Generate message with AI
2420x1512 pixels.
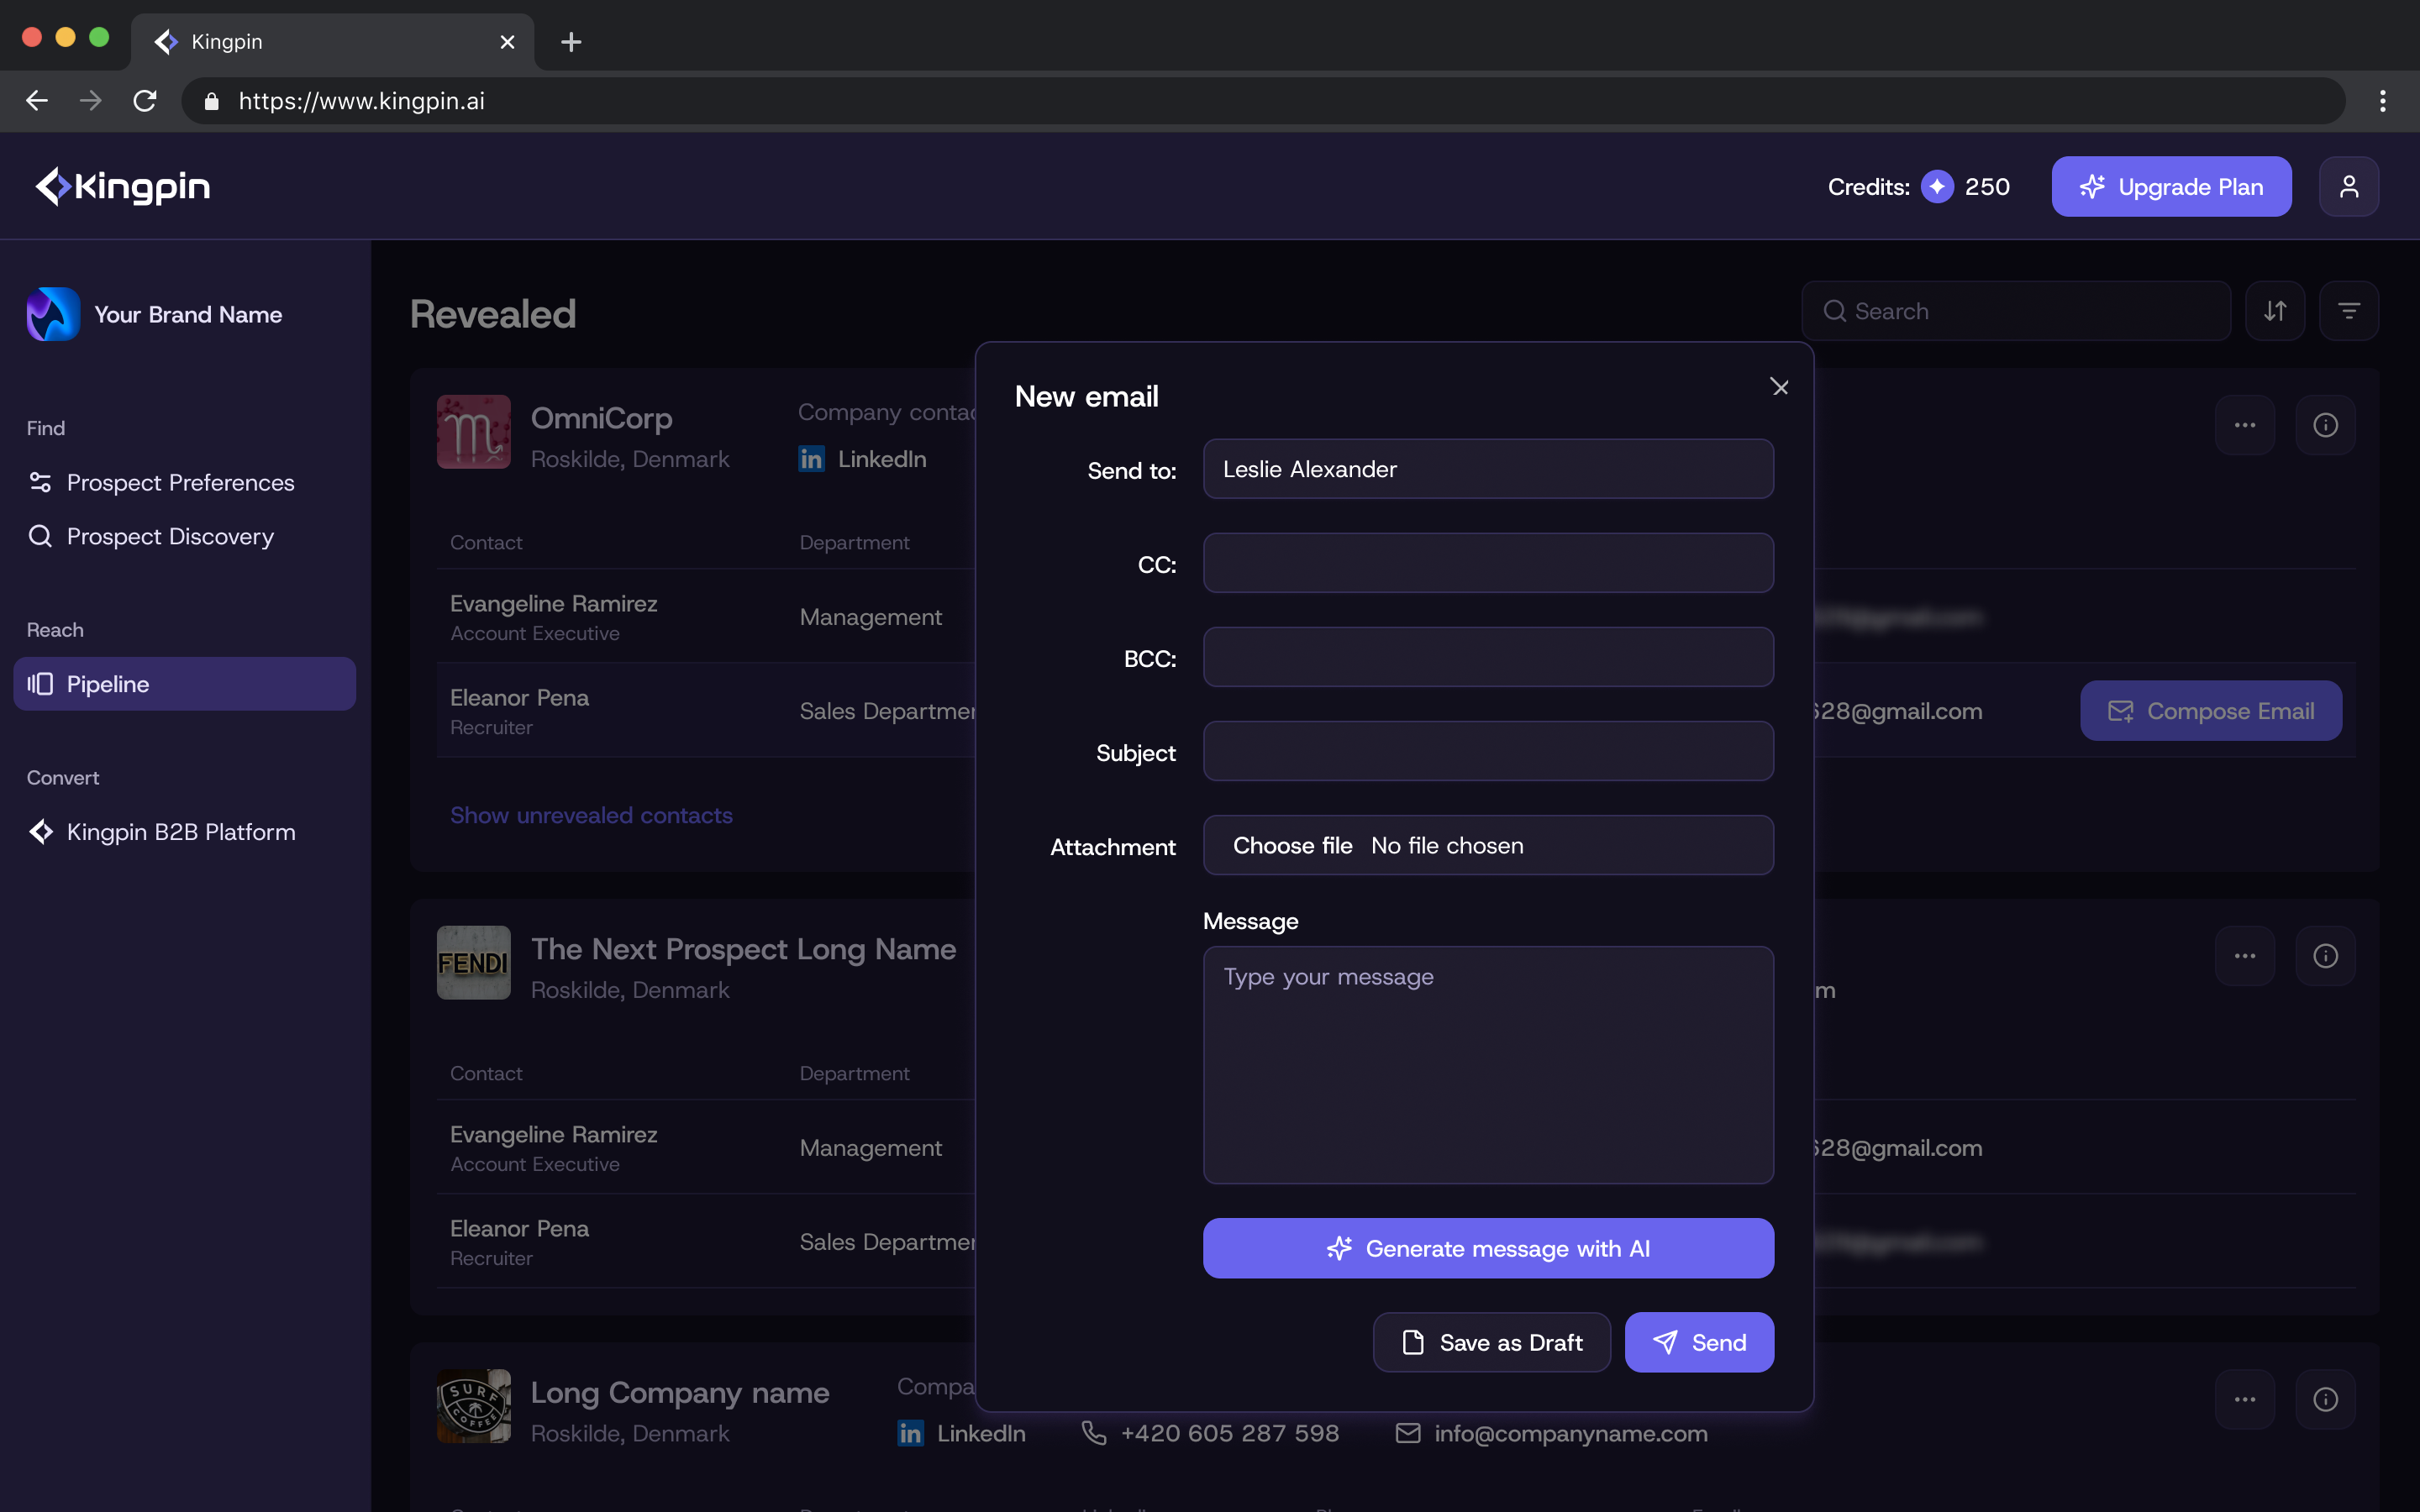[x=1488, y=1248]
